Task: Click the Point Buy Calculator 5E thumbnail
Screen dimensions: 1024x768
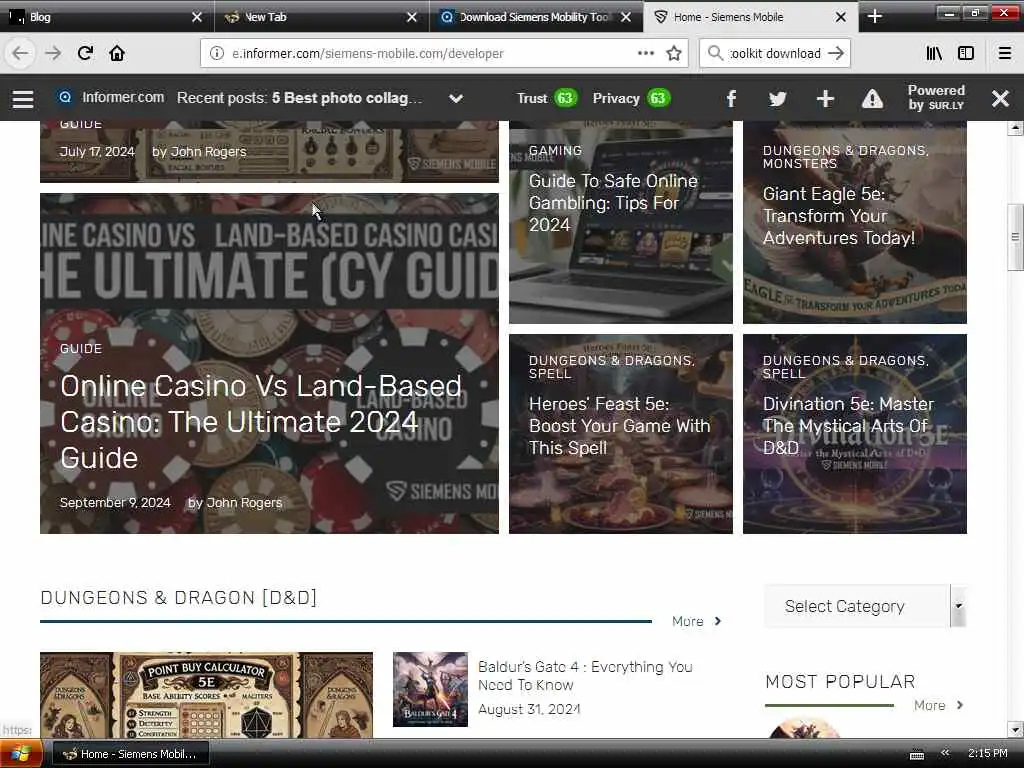Action: [x=206, y=695]
